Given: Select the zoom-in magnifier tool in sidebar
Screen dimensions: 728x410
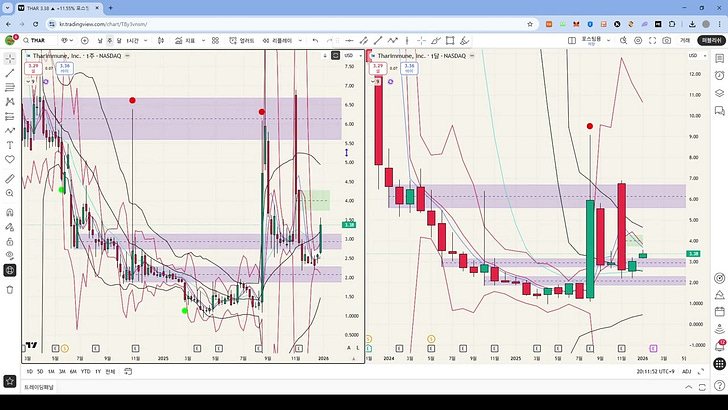Looking at the screenshot, I should [x=10, y=193].
